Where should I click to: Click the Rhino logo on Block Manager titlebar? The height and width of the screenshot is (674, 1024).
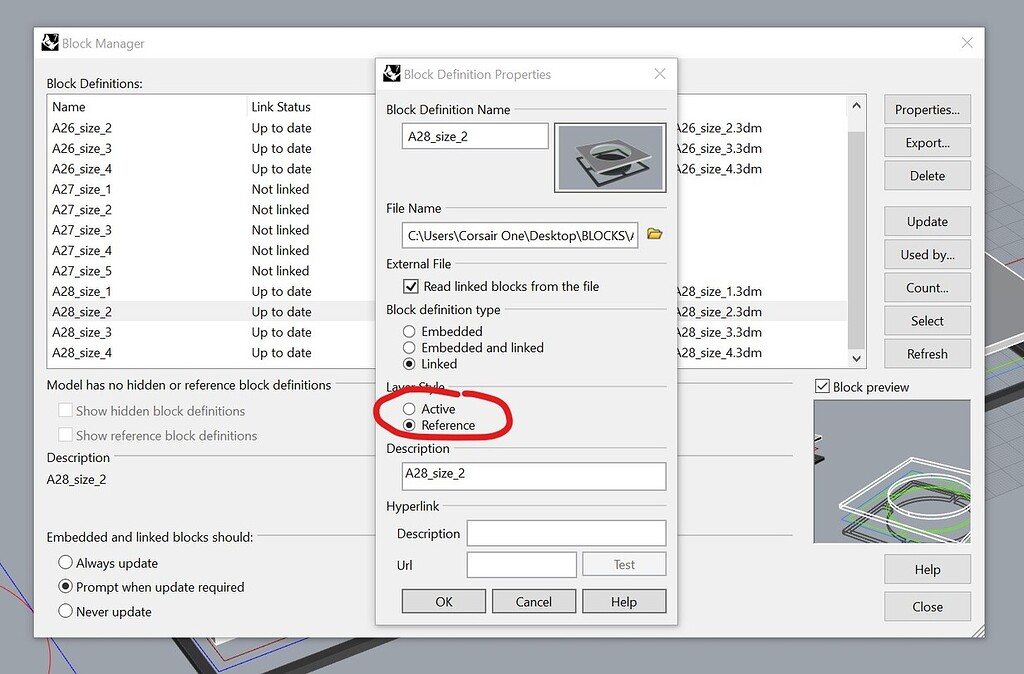pyautogui.click(x=49, y=42)
